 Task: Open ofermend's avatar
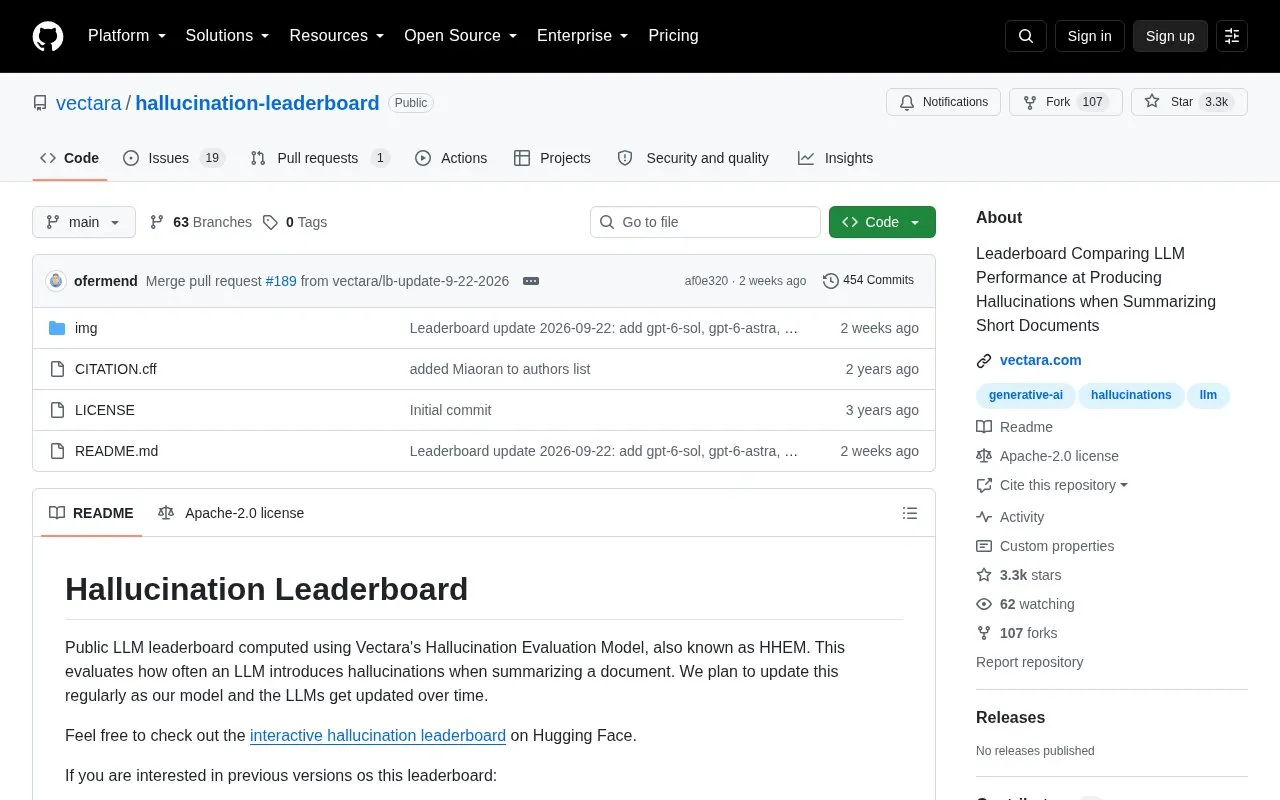56,281
